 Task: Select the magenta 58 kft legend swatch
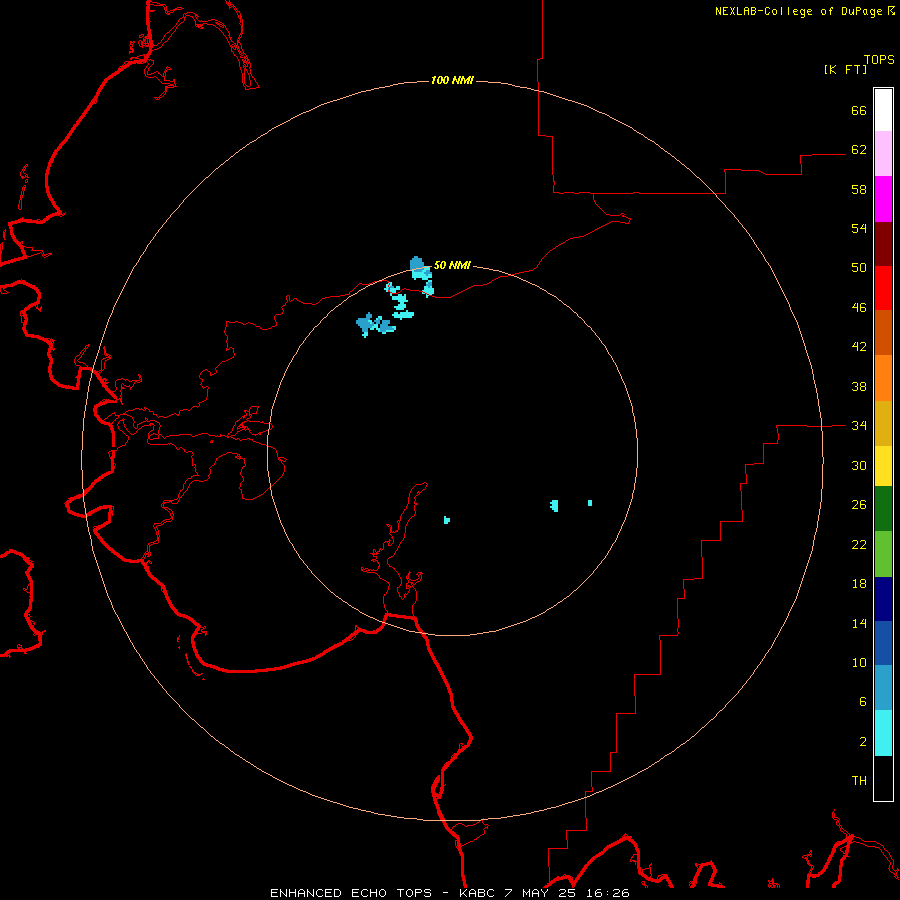(x=883, y=199)
